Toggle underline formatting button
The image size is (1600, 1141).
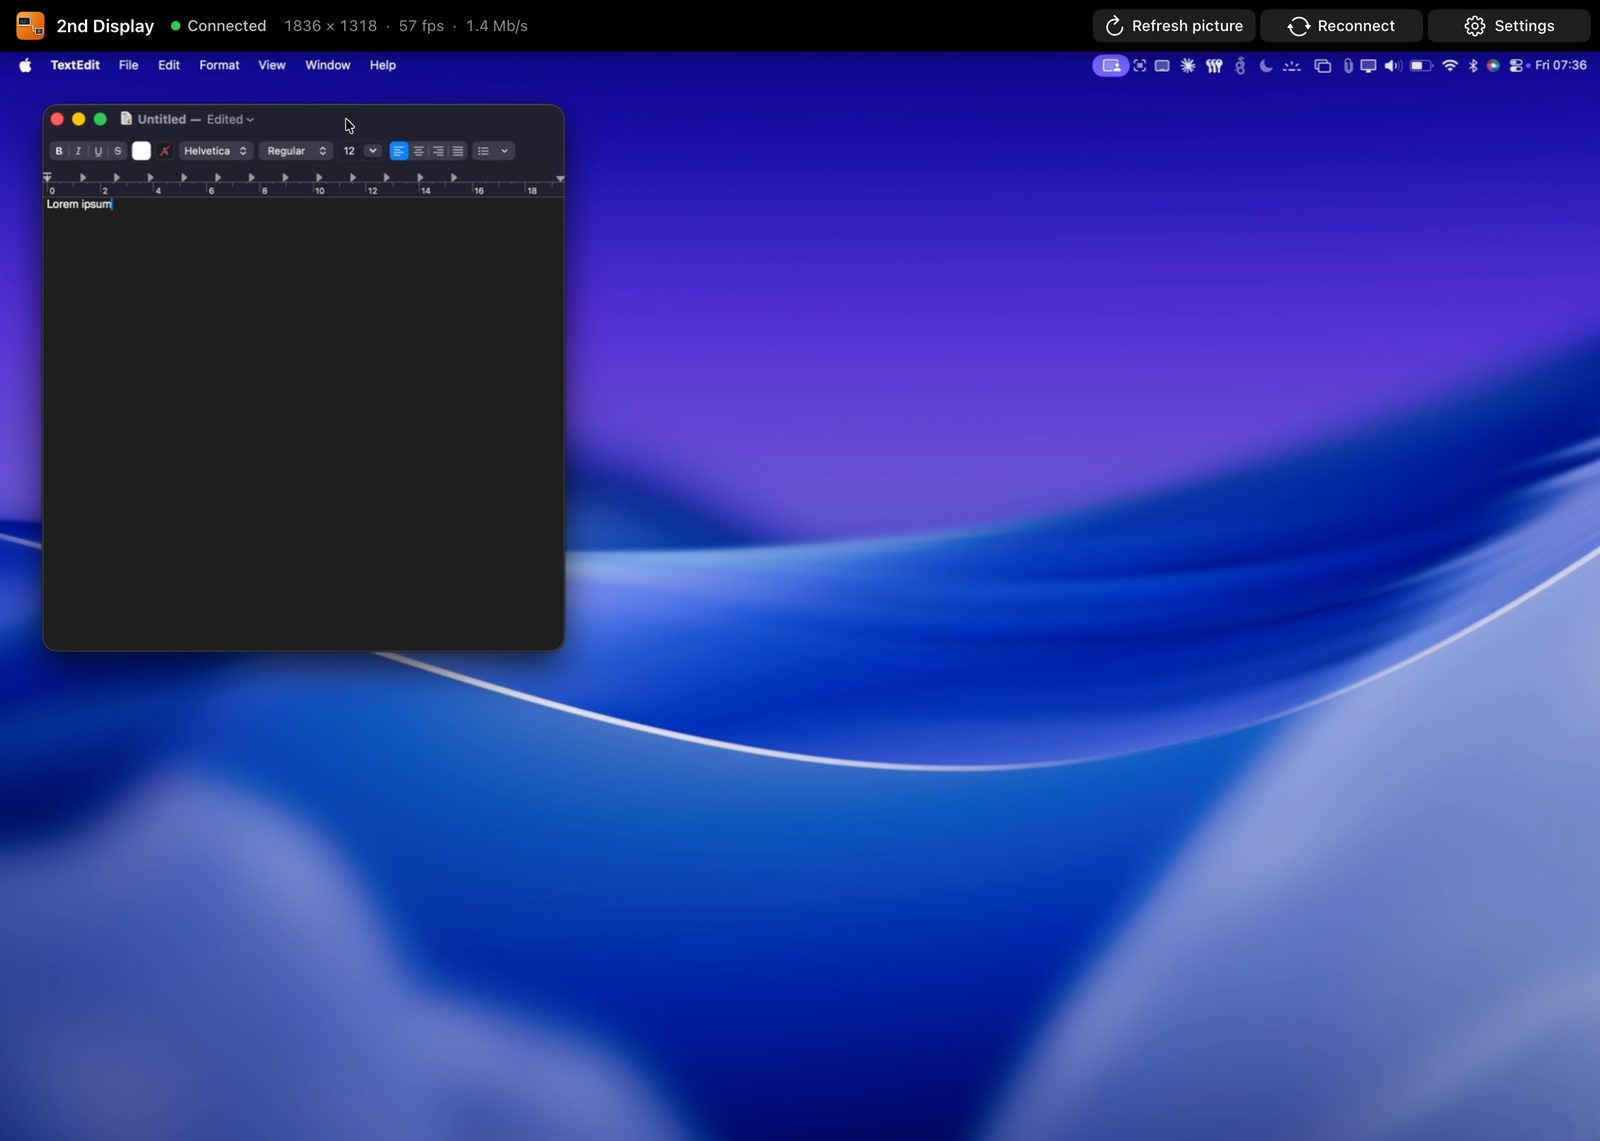click(x=98, y=151)
